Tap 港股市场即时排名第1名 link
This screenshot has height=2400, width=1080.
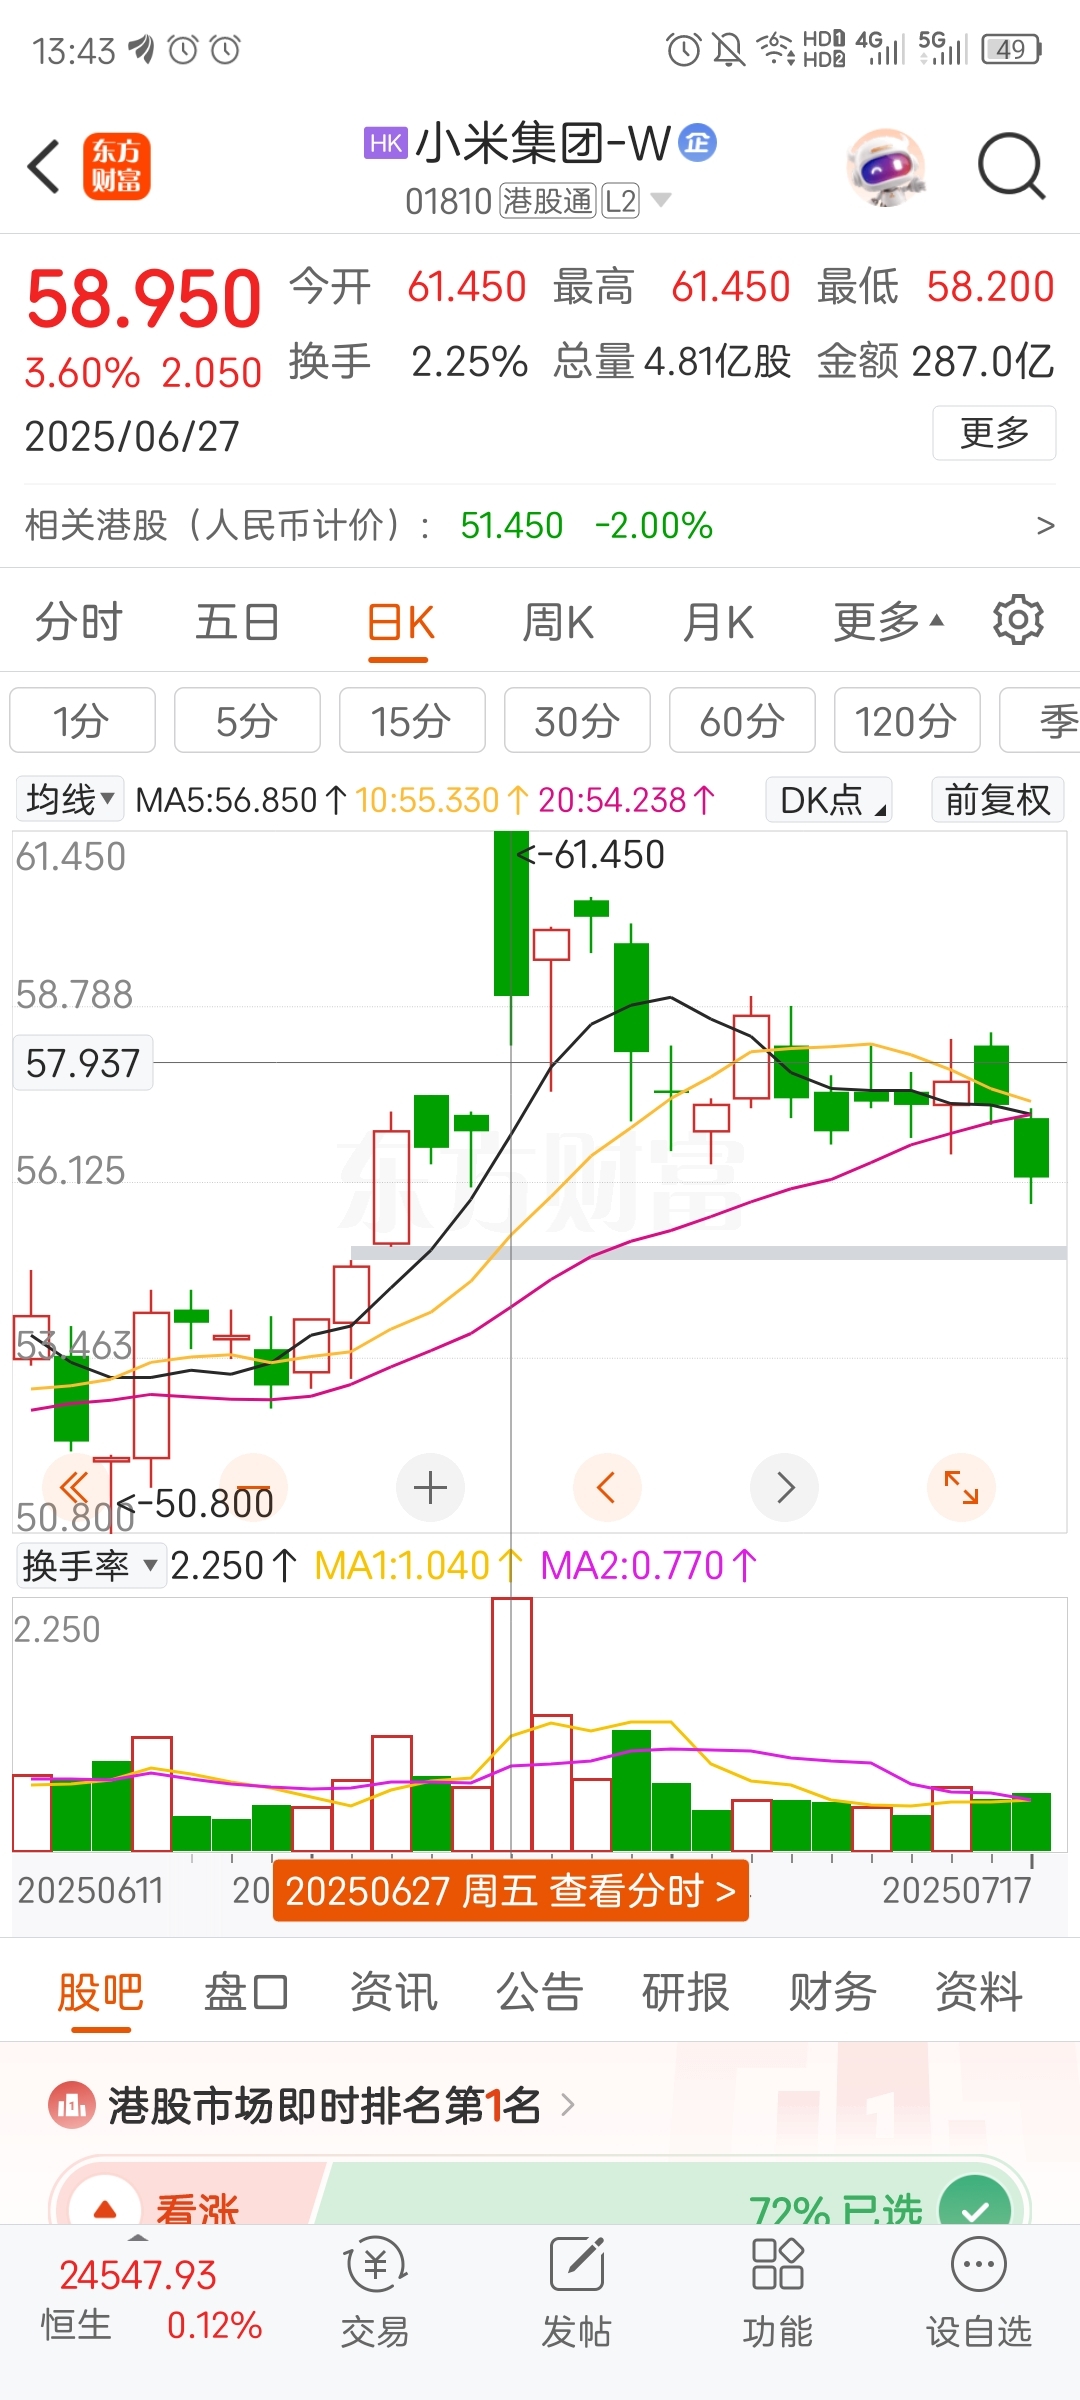pos(324,2105)
